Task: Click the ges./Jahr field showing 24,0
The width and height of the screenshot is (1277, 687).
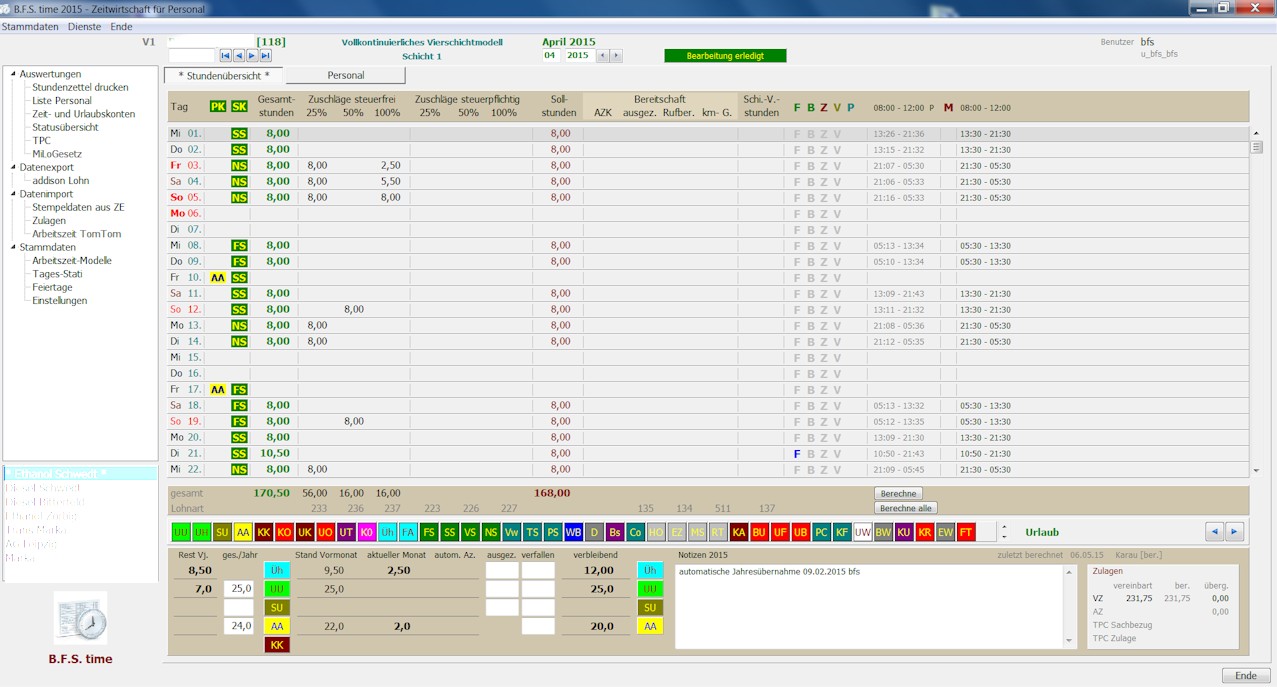Action: [238, 626]
